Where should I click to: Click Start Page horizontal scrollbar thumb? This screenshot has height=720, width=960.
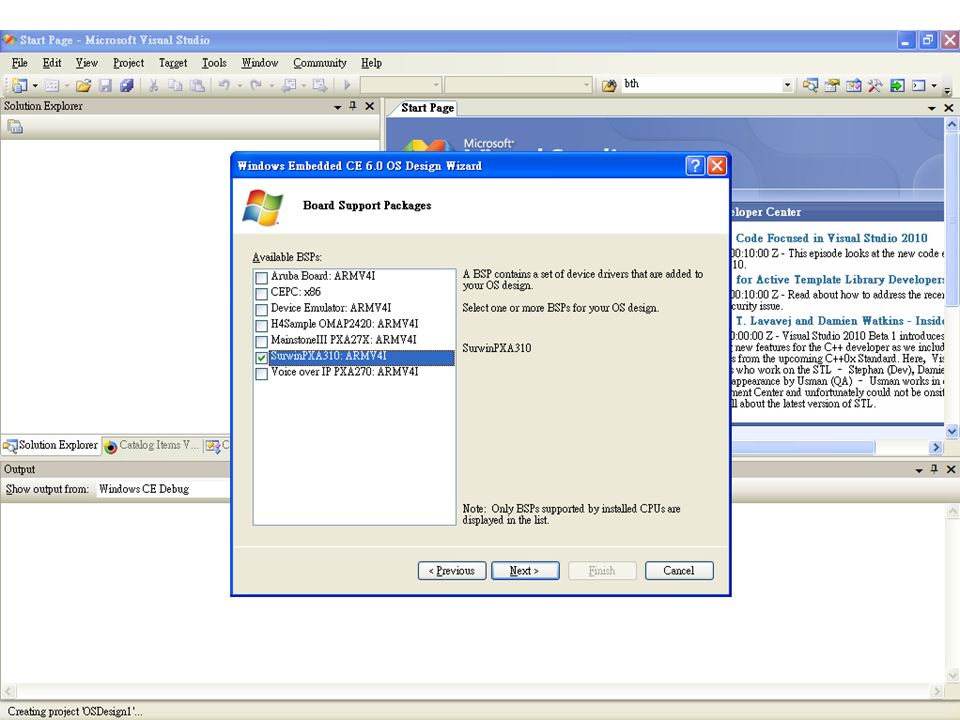(802, 448)
